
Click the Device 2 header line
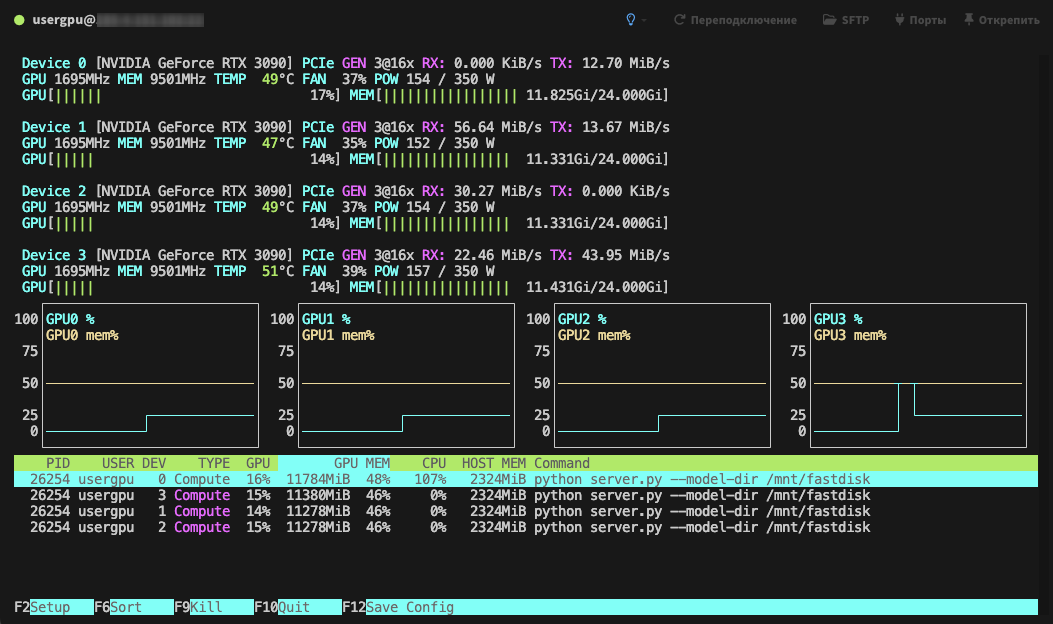[x=345, y=191]
